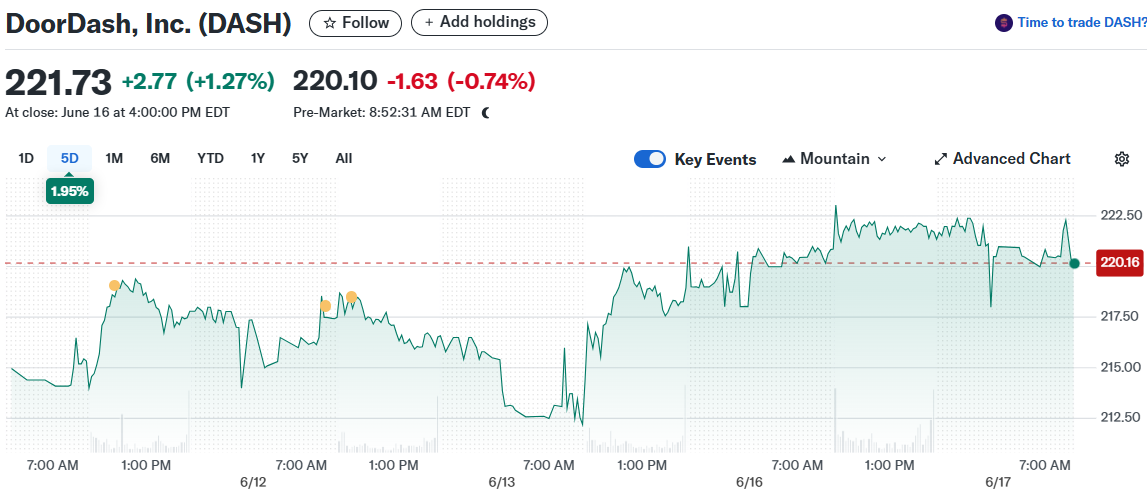Click the 215.00 y-axis label
Viewport: 1147px width, 494px height.
point(1121,367)
